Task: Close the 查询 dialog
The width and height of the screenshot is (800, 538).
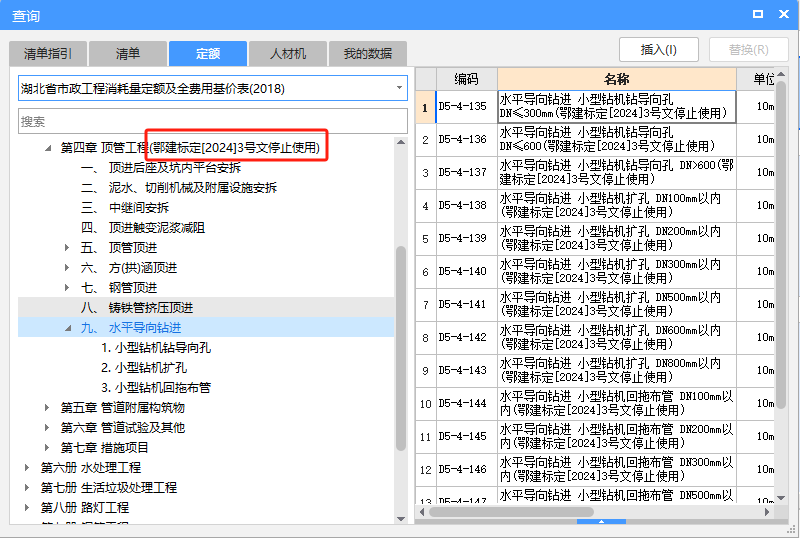Action: tap(784, 14)
